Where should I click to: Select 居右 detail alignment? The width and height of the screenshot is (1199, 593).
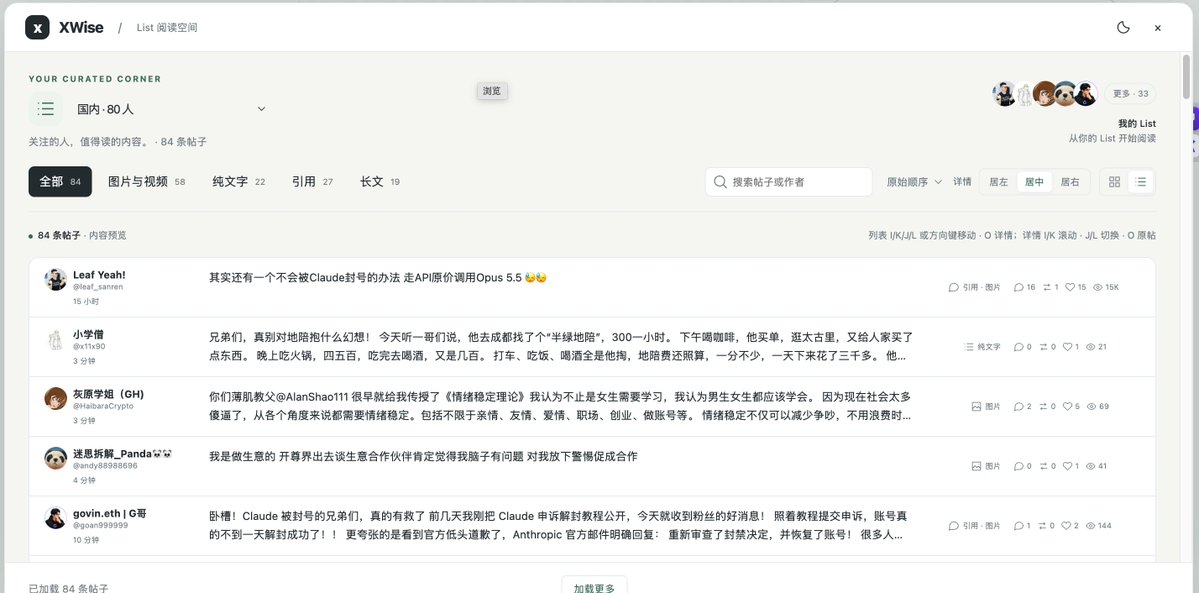click(1070, 182)
